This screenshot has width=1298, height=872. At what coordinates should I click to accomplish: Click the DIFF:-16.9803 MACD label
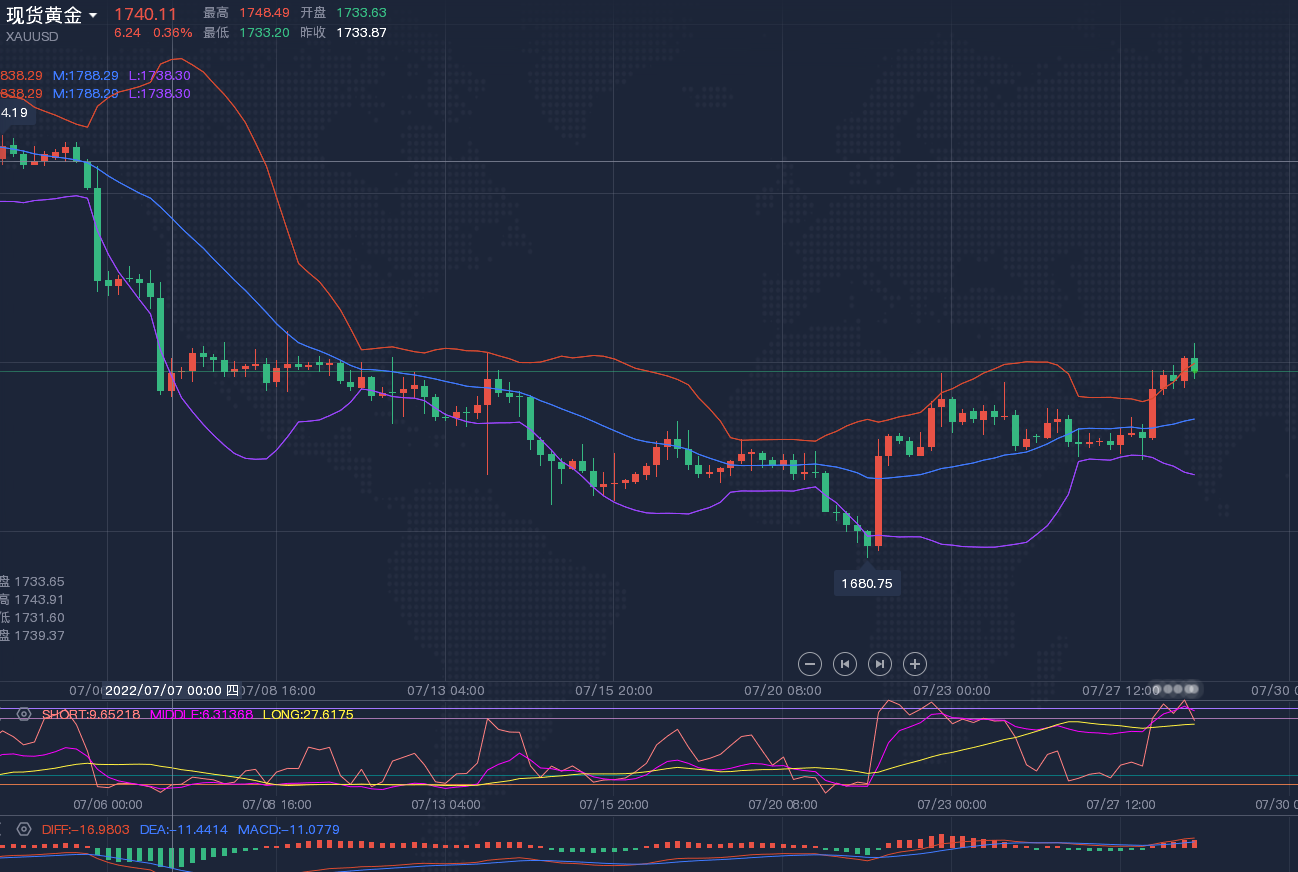[x=85, y=829]
